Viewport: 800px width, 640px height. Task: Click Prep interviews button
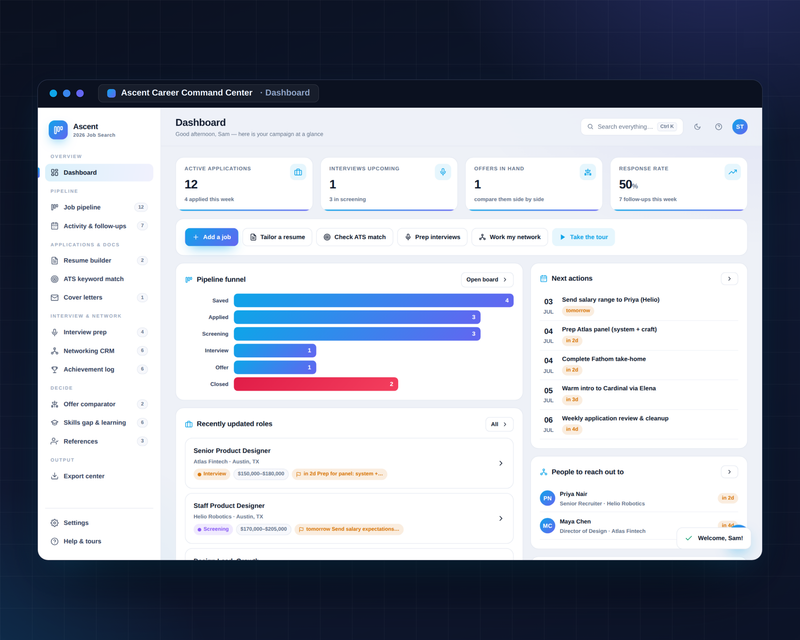[432, 237]
